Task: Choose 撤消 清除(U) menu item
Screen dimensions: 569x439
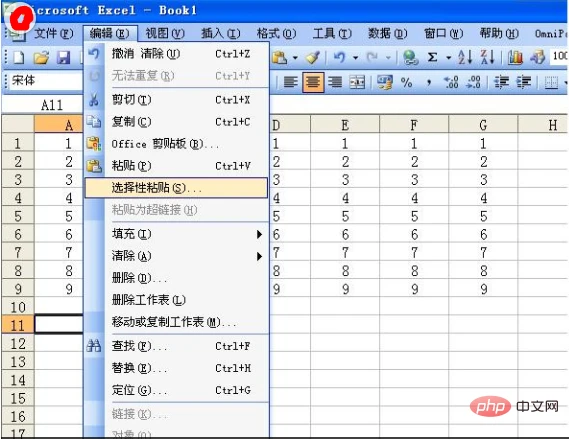Action: click(177, 54)
